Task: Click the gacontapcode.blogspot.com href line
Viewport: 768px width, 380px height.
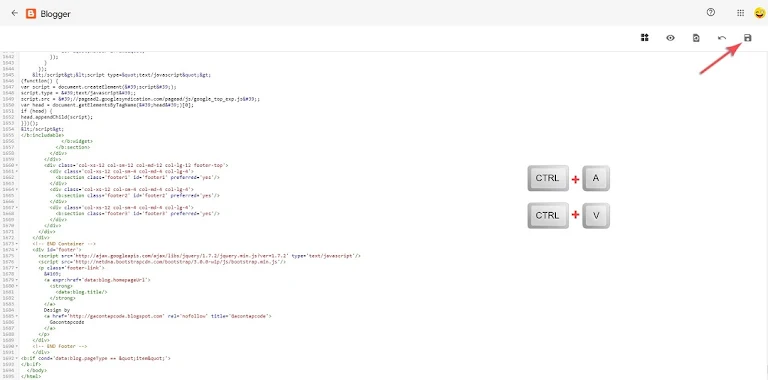Action: [157, 316]
